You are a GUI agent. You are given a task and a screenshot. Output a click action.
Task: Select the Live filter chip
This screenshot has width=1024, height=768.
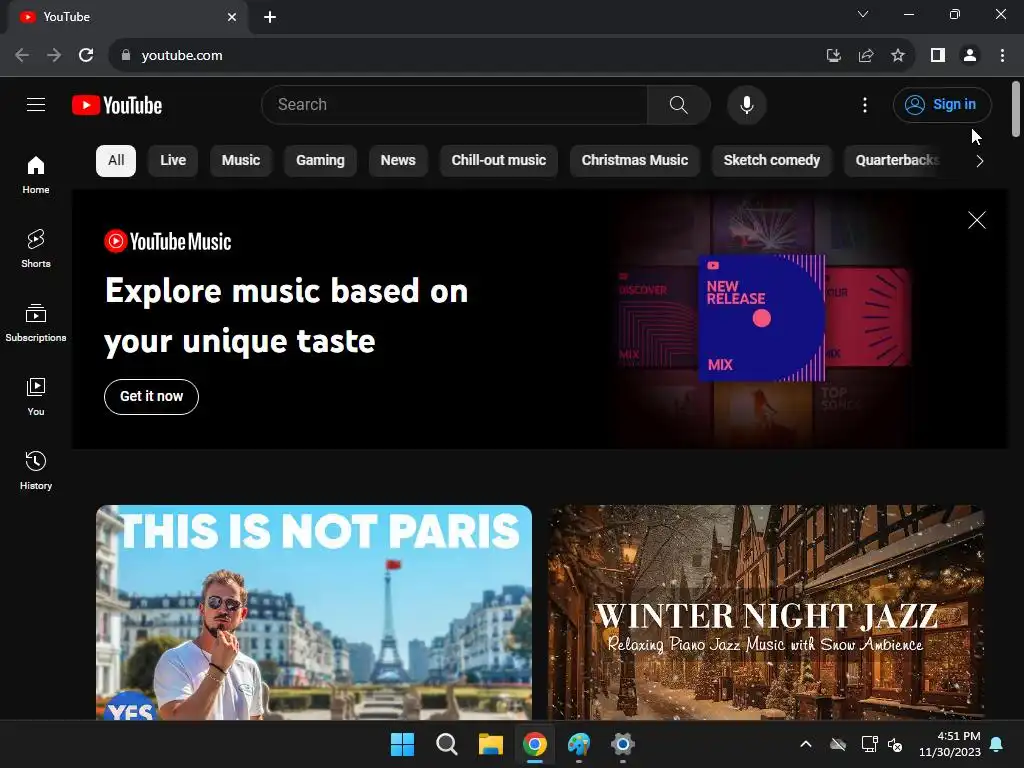pos(173,161)
